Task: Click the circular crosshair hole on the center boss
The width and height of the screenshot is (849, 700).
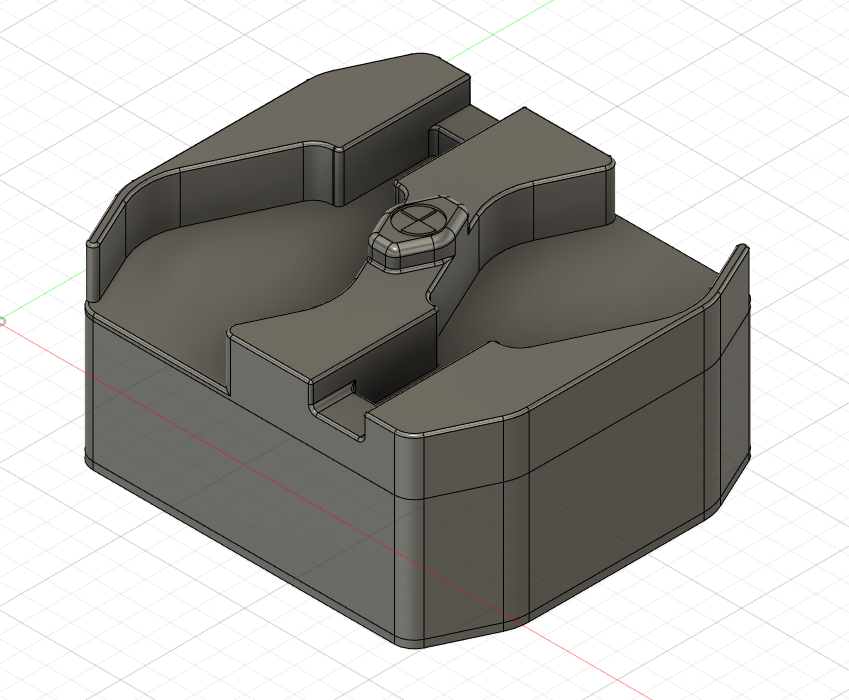Action: (419, 218)
